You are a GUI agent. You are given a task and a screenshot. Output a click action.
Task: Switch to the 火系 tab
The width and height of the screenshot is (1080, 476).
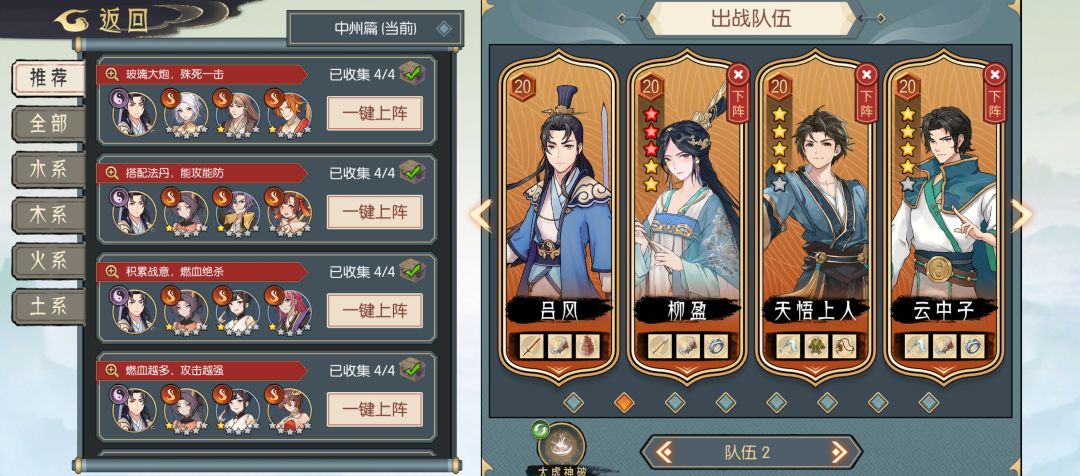48,261
